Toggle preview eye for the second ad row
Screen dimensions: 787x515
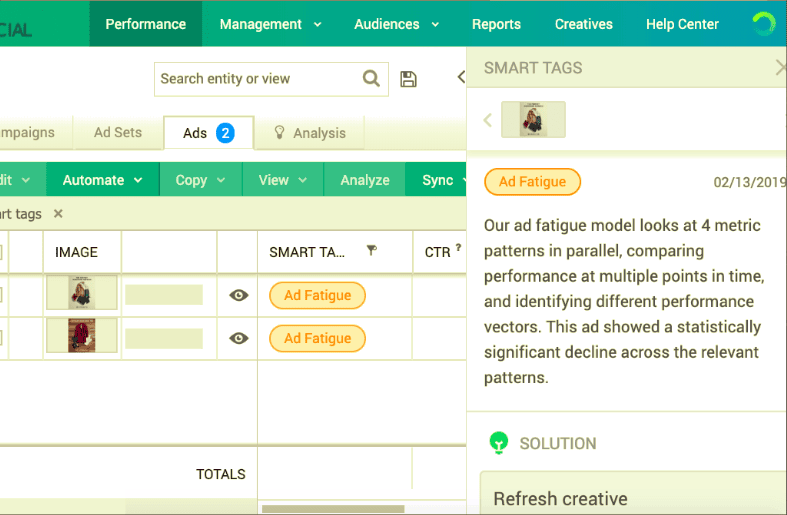coord(238,338)
